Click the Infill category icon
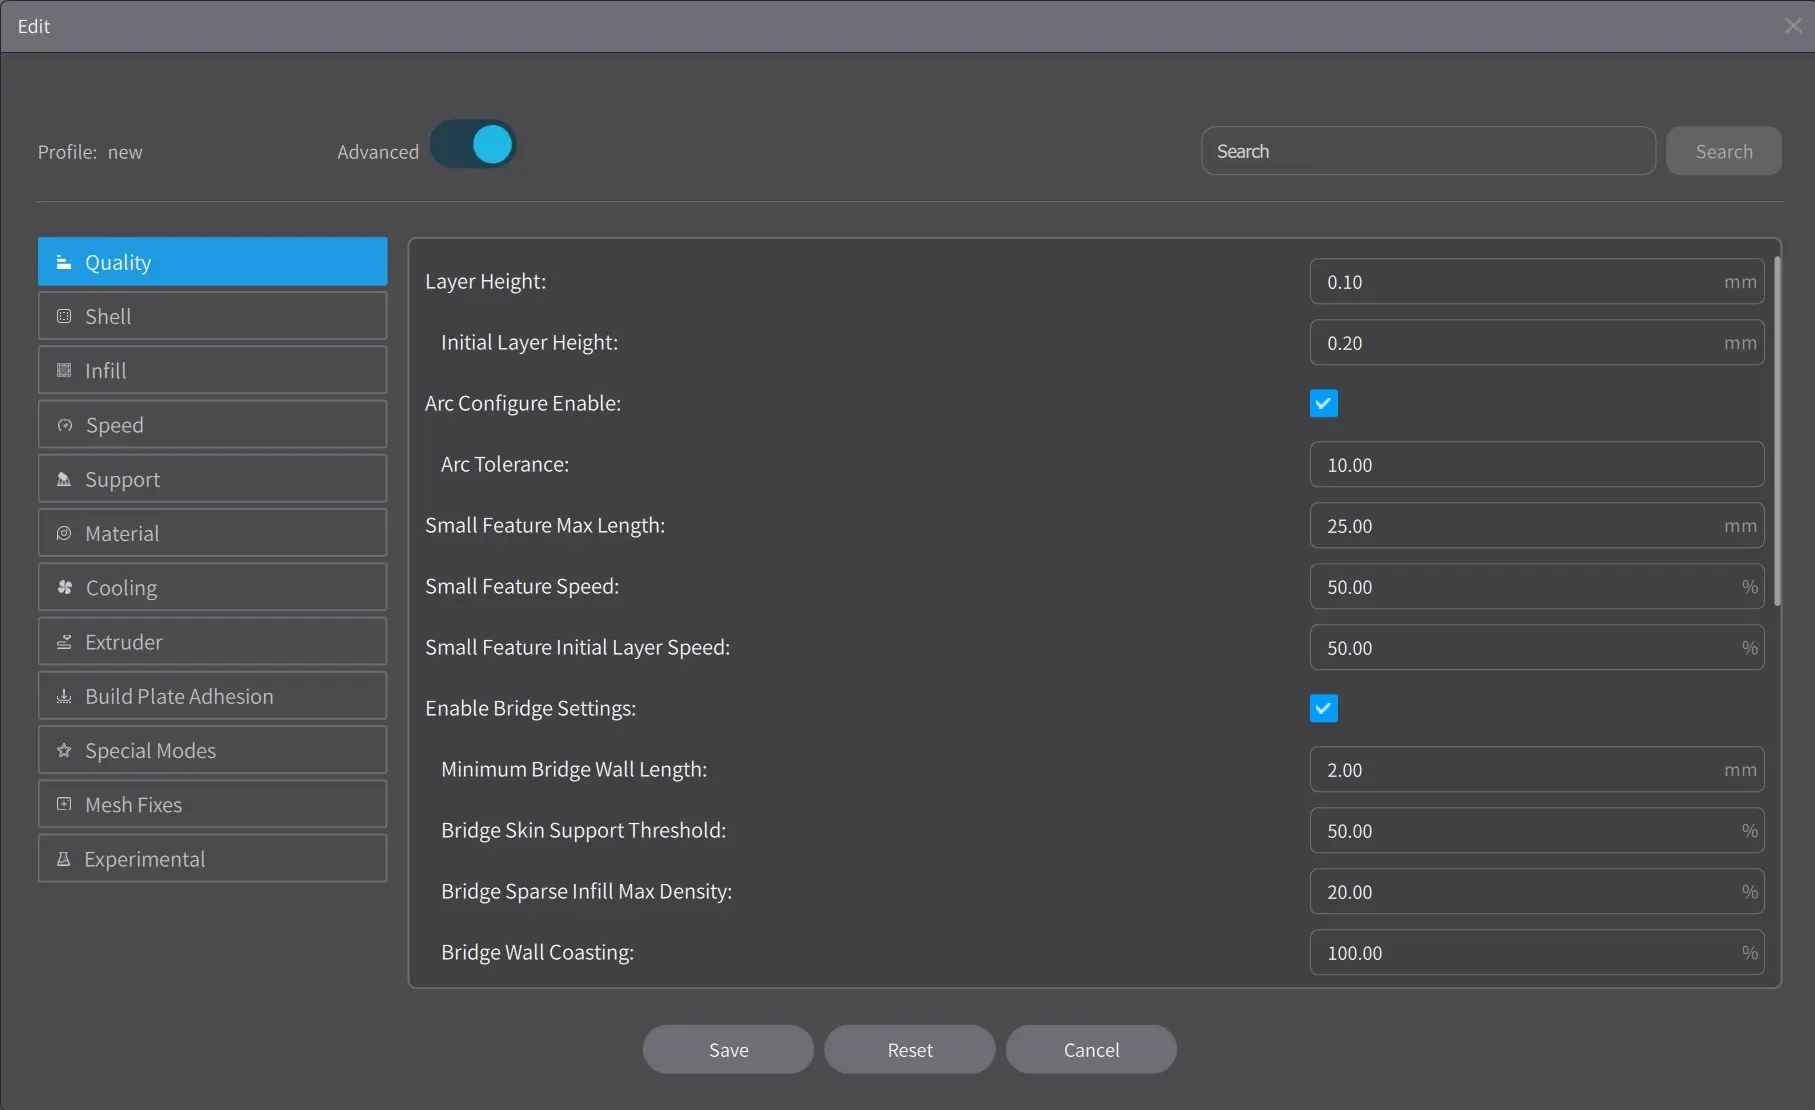The width and height of the screenshot is (1815, 1110). point(64,370)
